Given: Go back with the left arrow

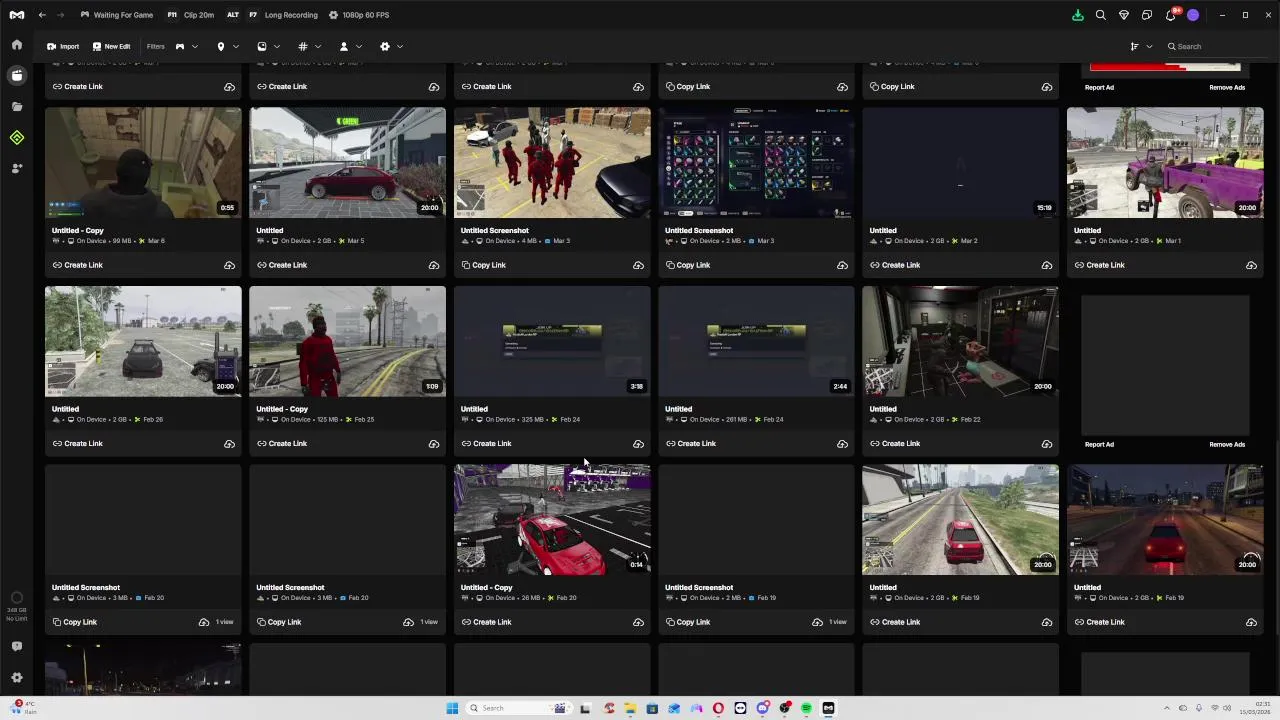Looking at the screenshot, I should tap(42, 15).
